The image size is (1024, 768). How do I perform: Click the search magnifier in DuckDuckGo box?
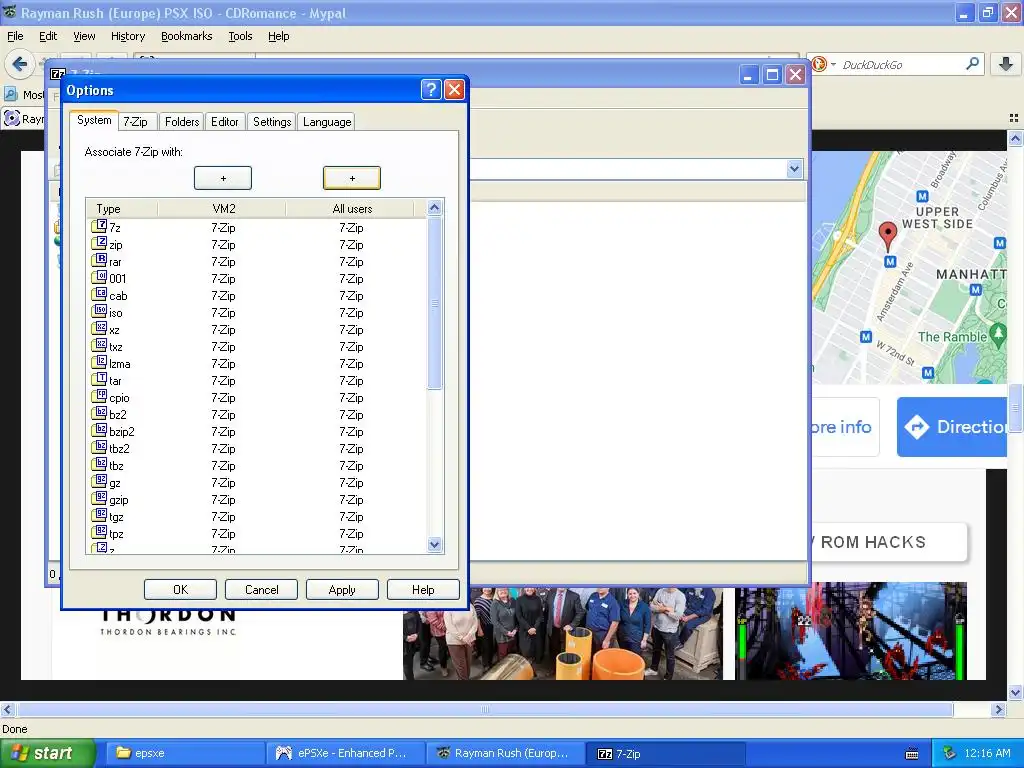[x=972, y=64]
